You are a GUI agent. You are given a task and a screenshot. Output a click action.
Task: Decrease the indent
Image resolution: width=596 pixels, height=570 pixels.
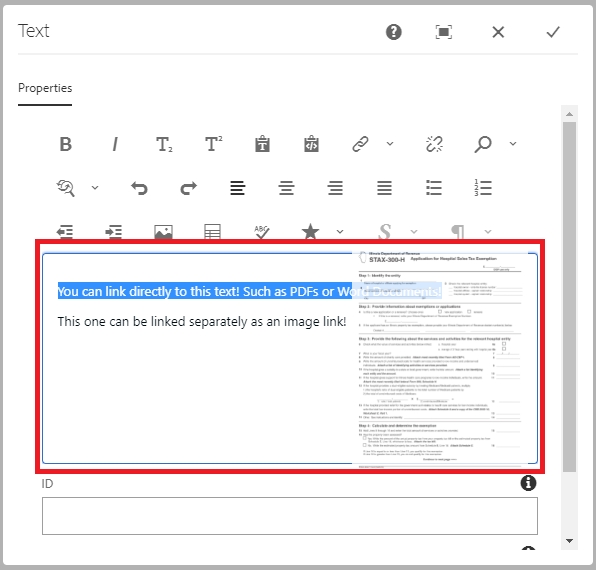65,232
